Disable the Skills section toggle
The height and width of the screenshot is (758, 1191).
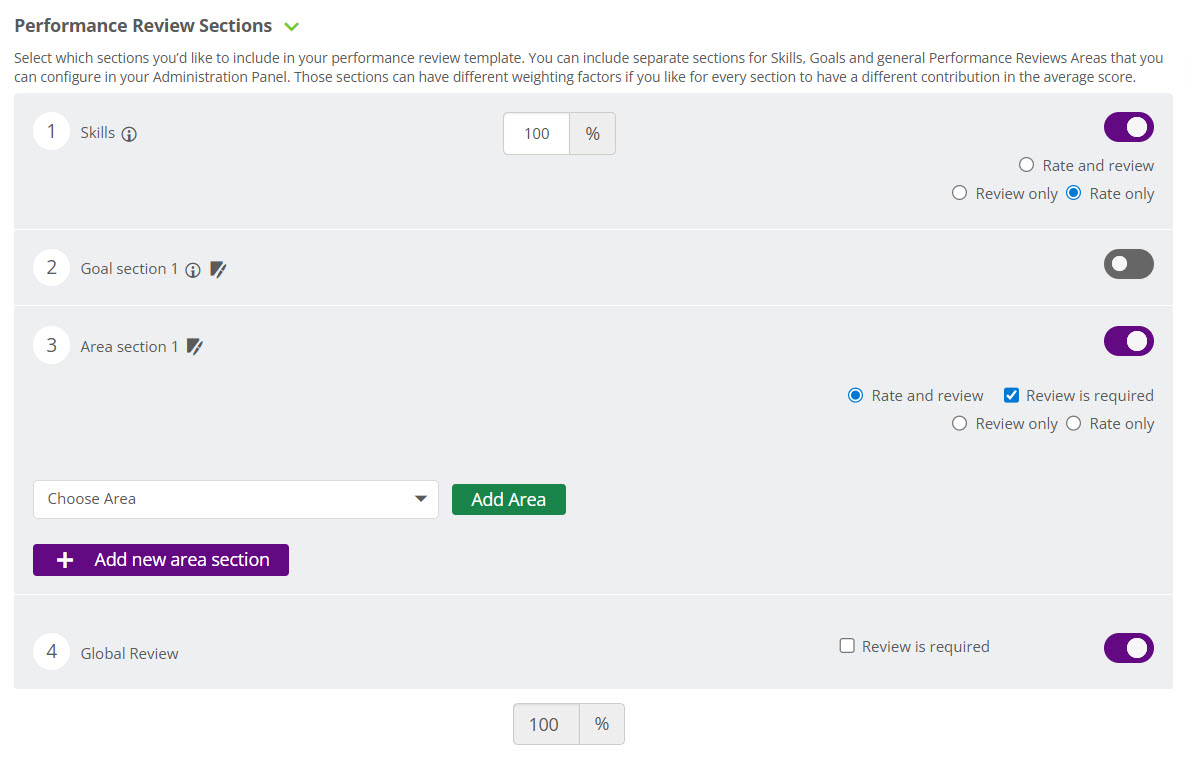(1128, 128)
